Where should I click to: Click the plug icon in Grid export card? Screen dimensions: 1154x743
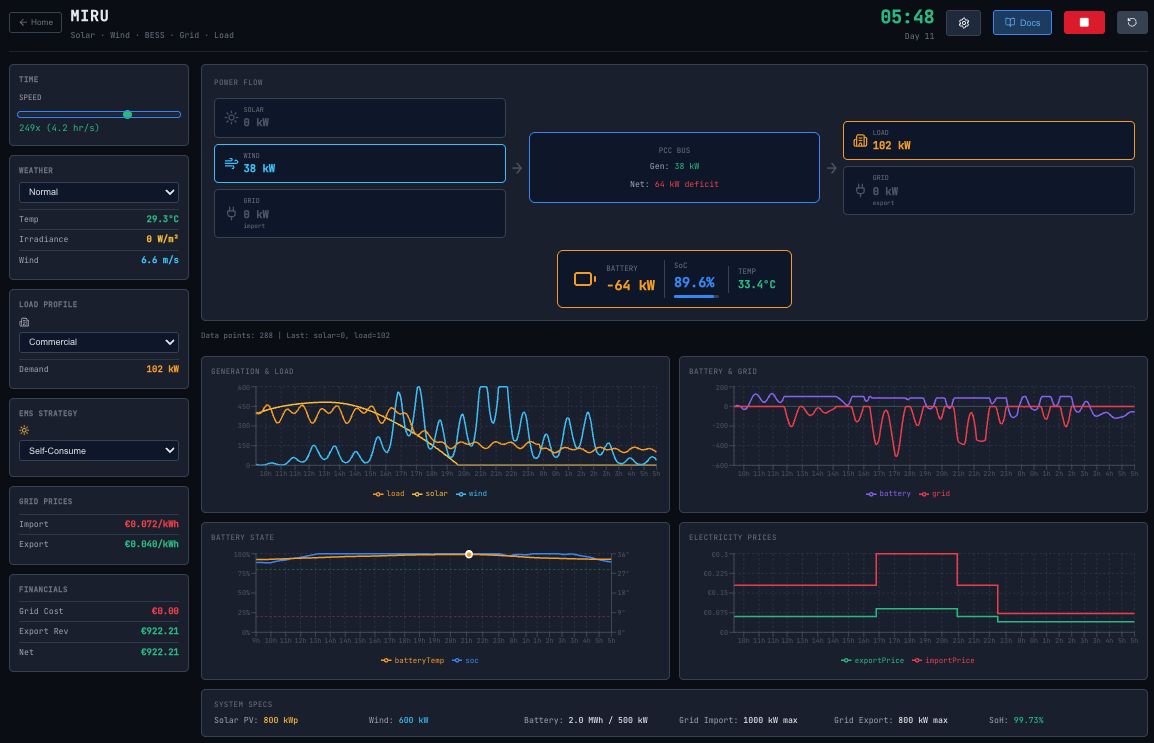860,190
